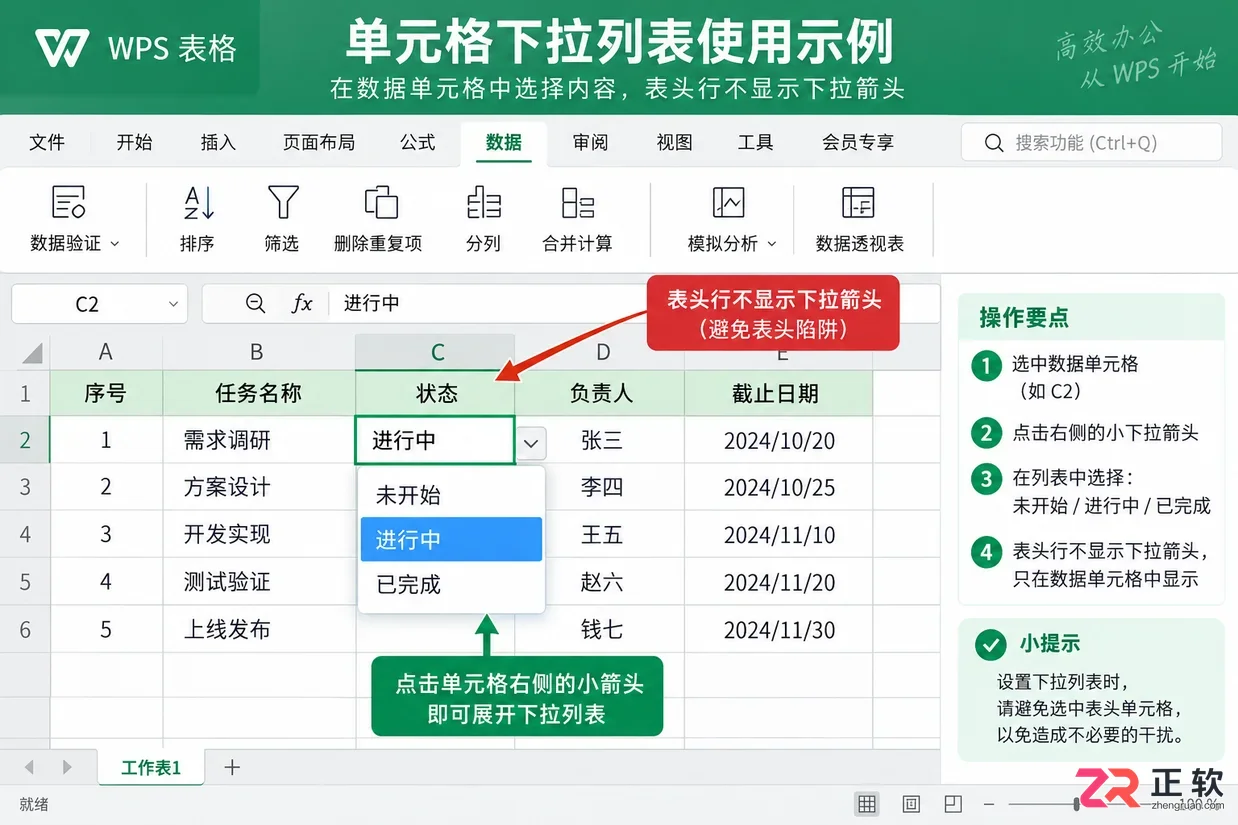This screenshot has height=825, width=1238.
Task: Click the magnifier icon in formula bar
Action: 256,303
